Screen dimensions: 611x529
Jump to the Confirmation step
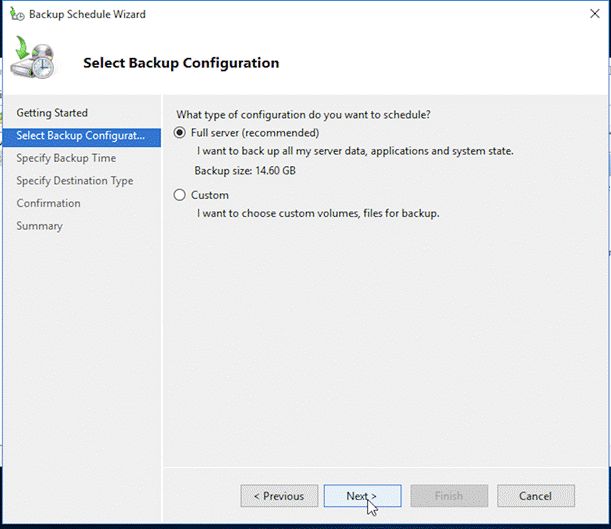(48, 203)
